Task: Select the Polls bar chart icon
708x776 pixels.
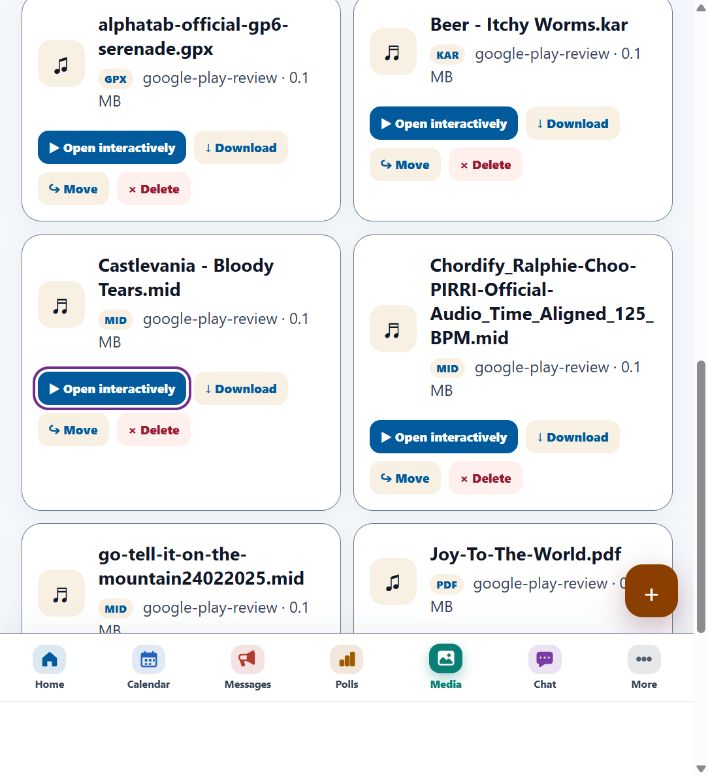Action: [x=347, y=659]
